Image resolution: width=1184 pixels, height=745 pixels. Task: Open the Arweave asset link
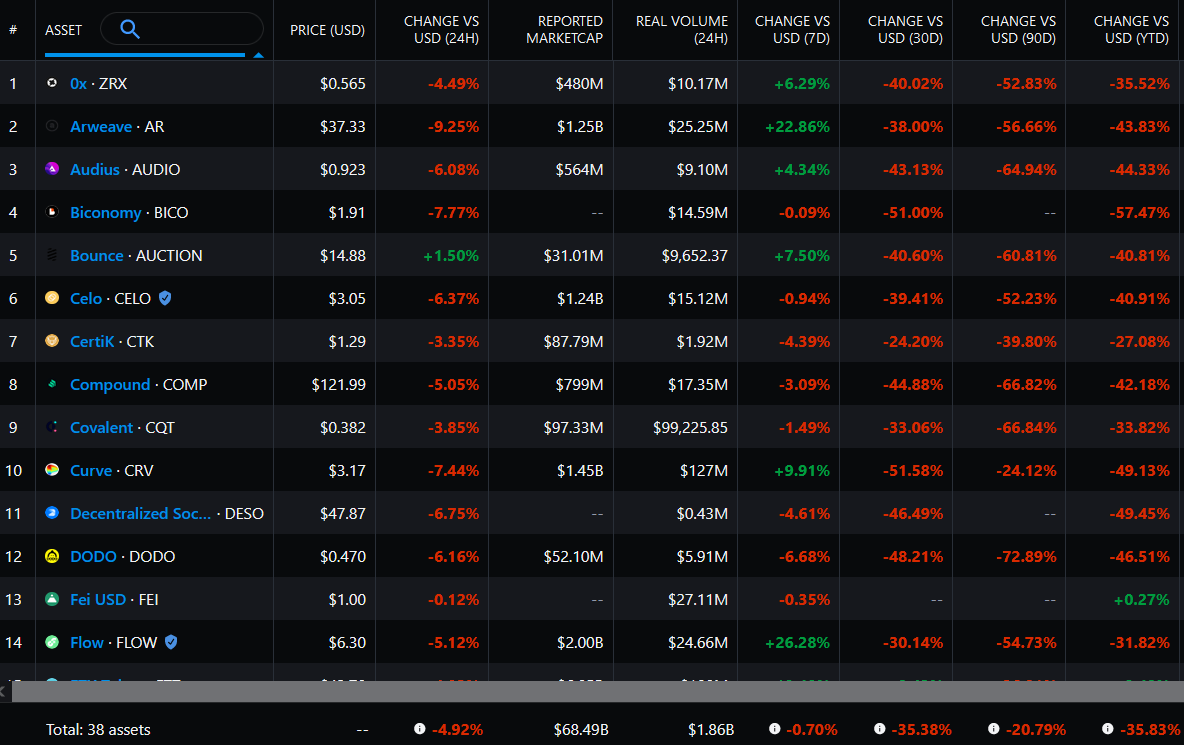click(101, 126)
